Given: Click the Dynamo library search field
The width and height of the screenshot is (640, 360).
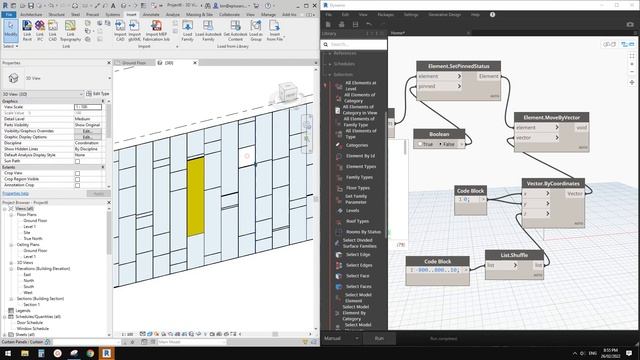Looking at the screenshot, I should click(x=354, y=44).
